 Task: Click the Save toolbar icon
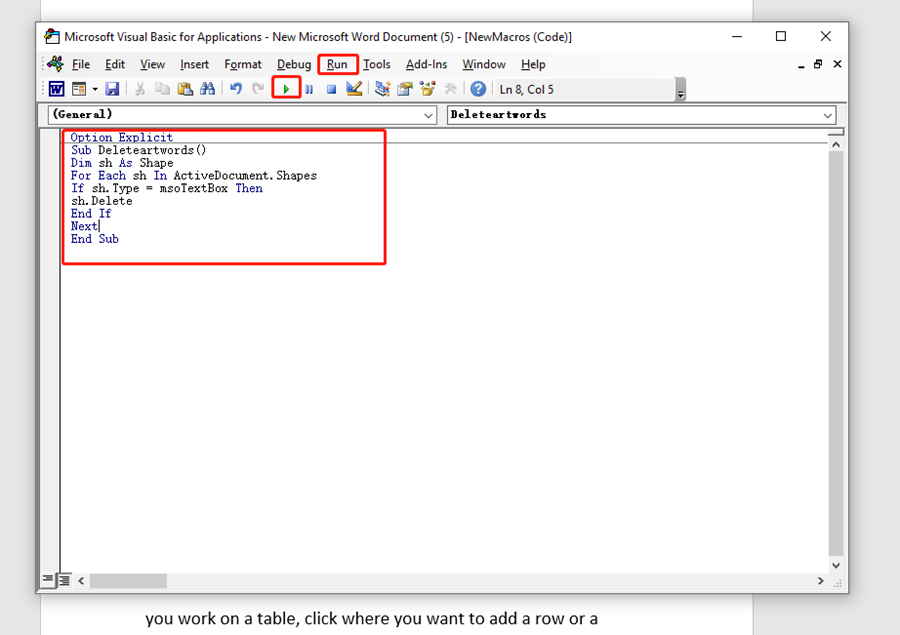[113, 88]
